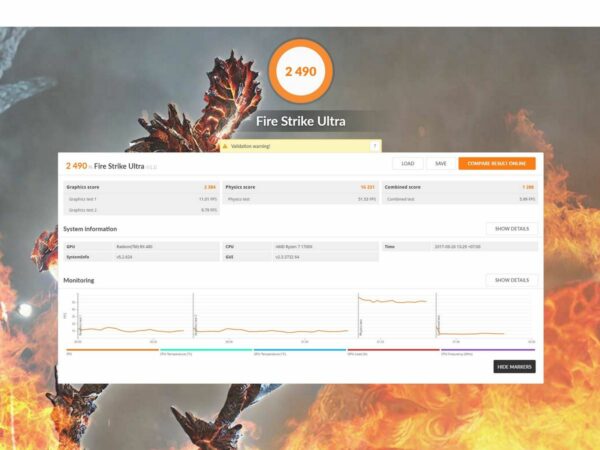Select the Graphics test 1 row

tap(141, 199)
